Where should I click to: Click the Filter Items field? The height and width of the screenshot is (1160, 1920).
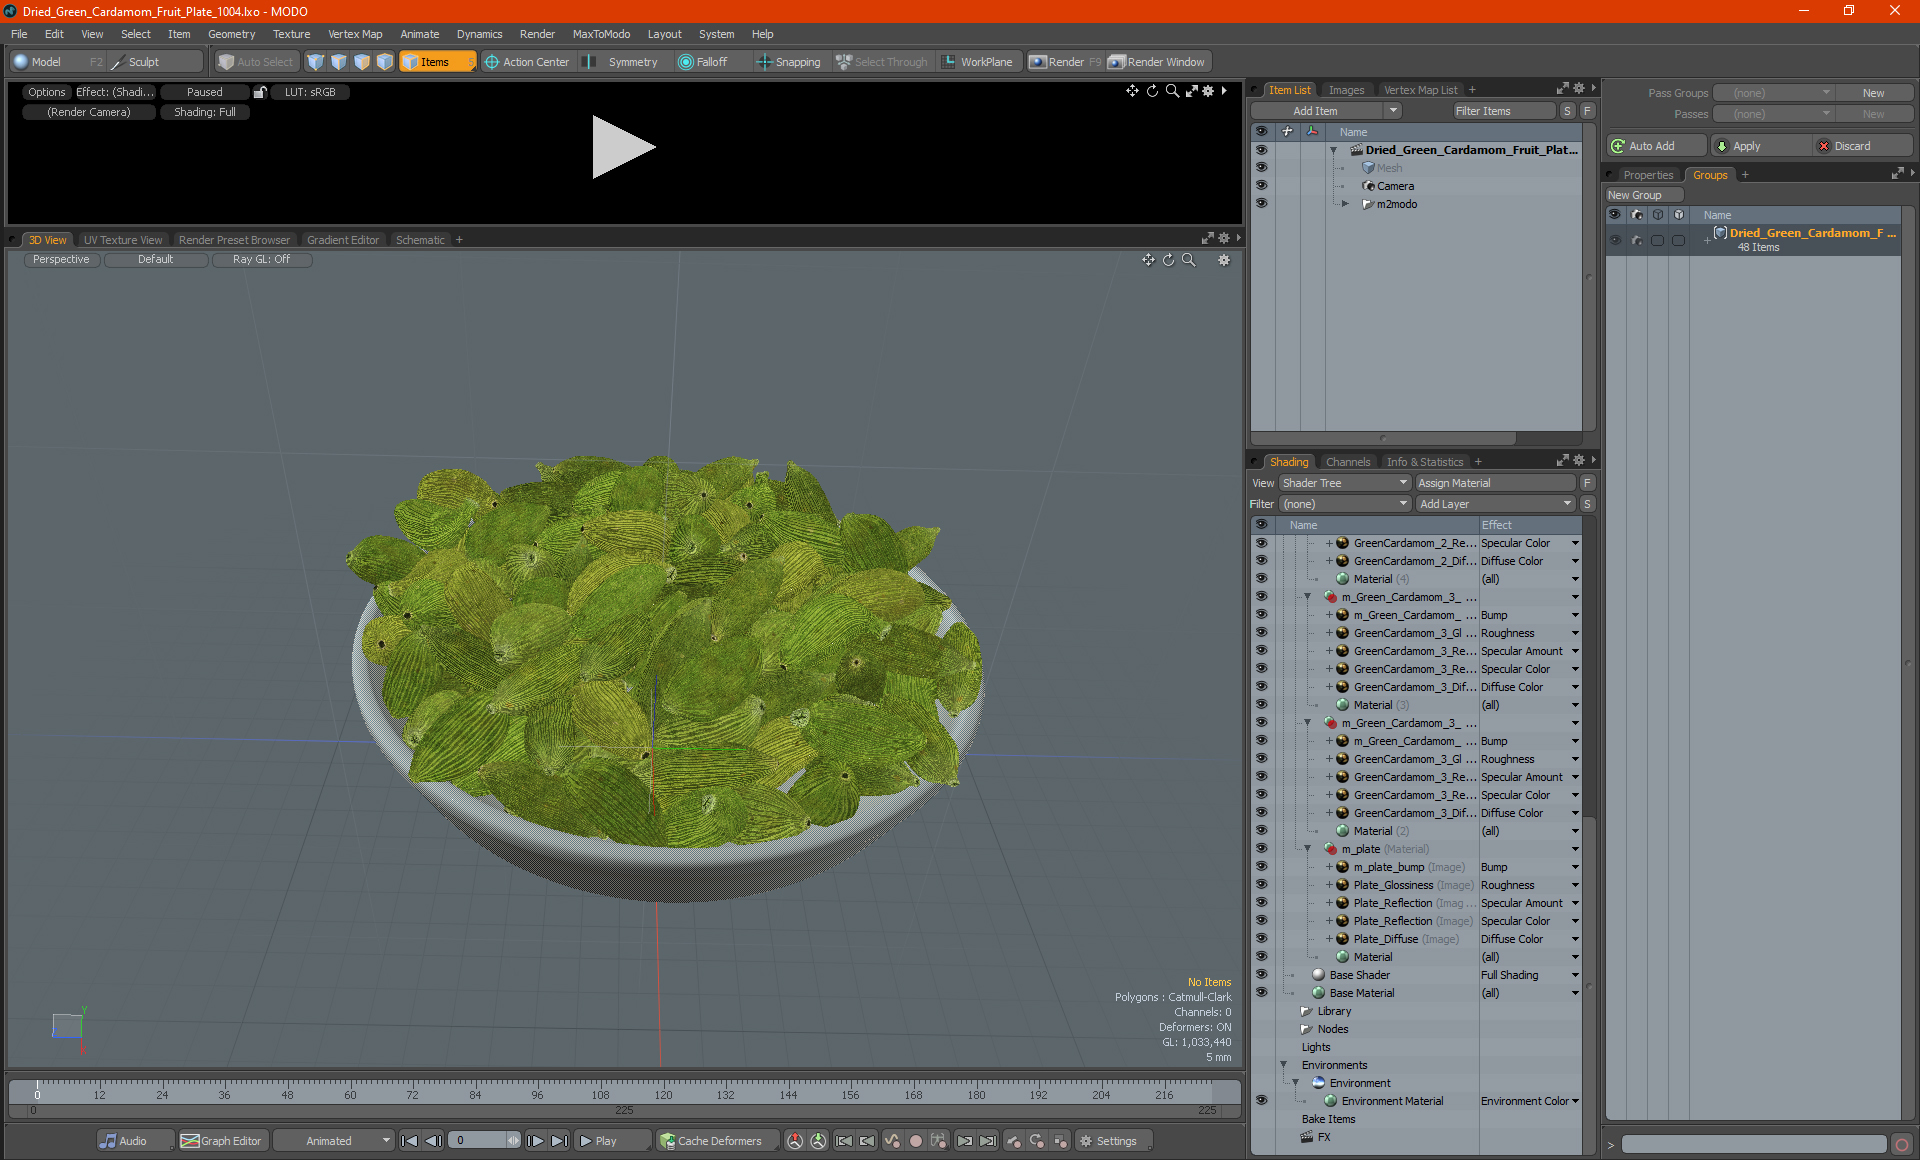tap(1503, 111)
